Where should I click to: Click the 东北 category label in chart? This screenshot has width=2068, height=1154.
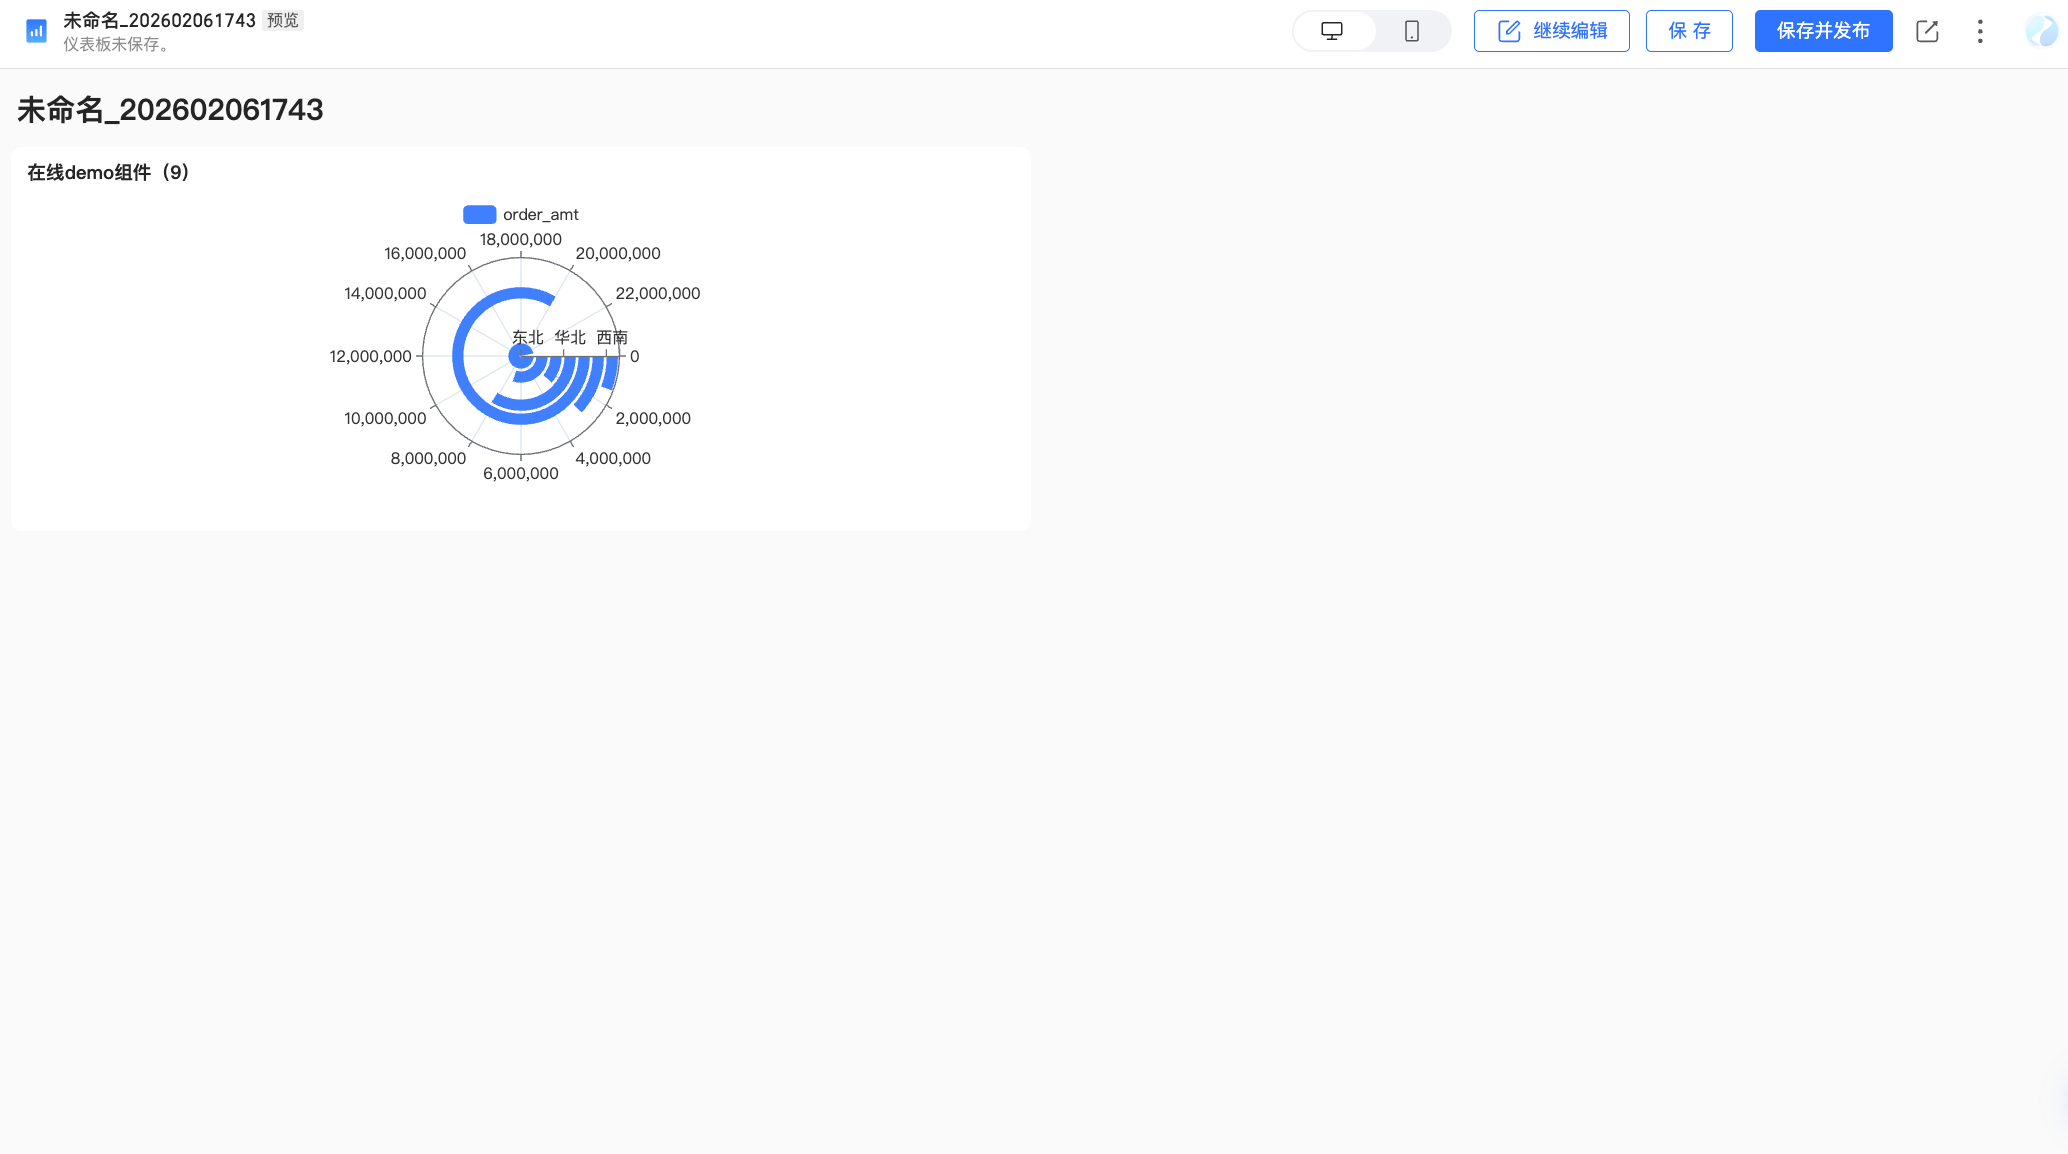527,337
